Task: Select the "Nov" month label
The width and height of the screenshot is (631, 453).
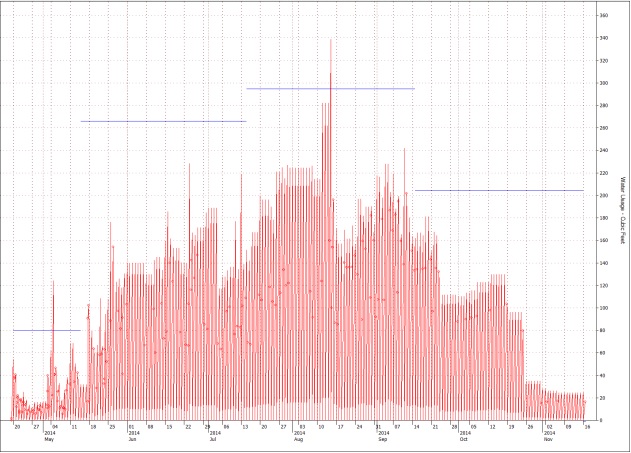Action: pyautogui.click(x=548, y=439)
